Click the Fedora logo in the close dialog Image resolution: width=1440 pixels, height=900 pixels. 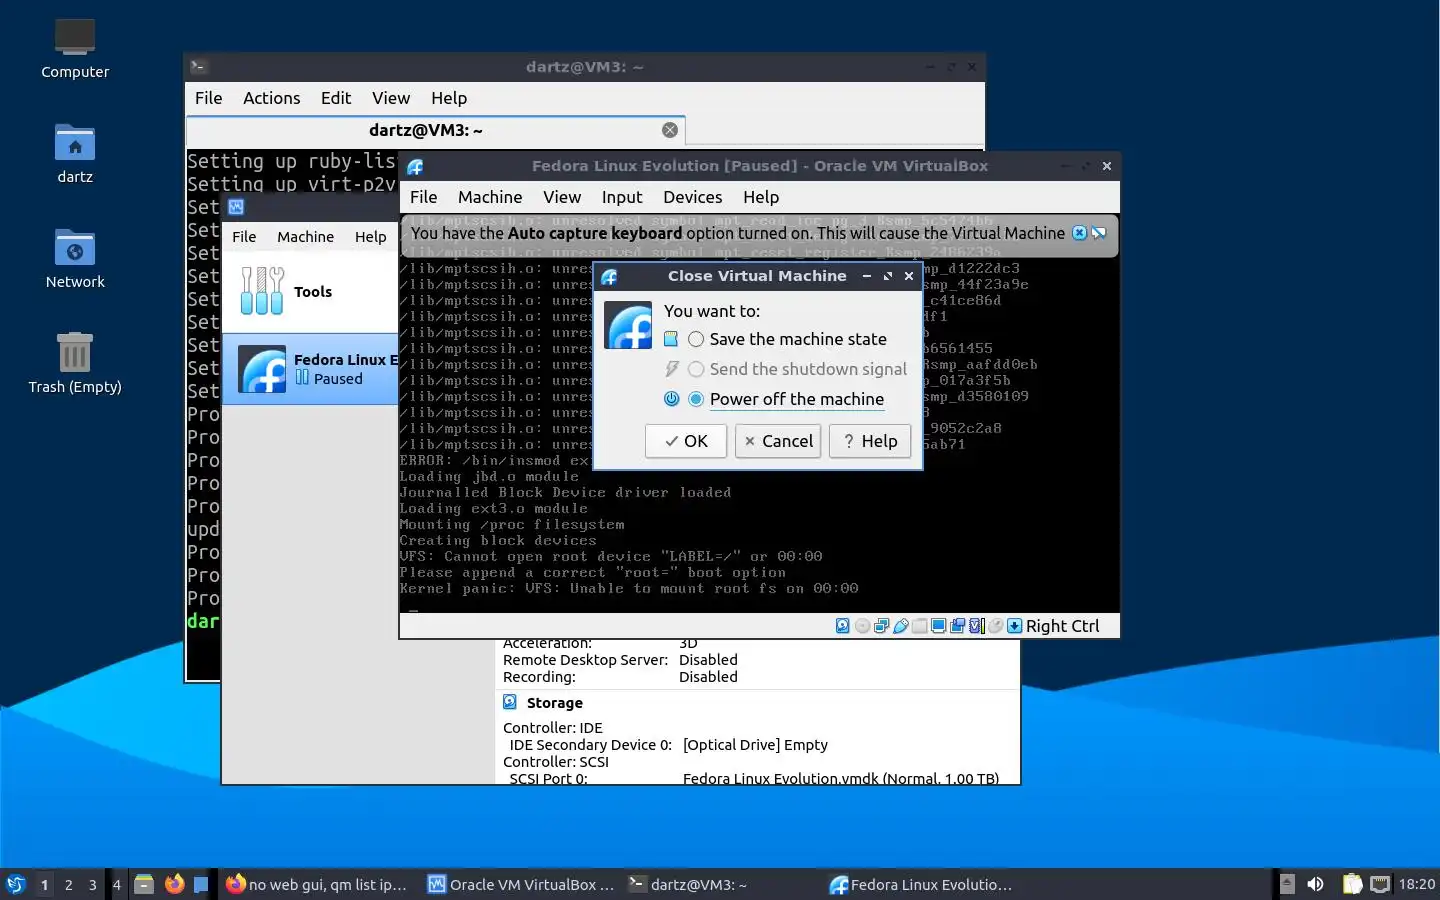pyautogui.click(x=629, y=326)
